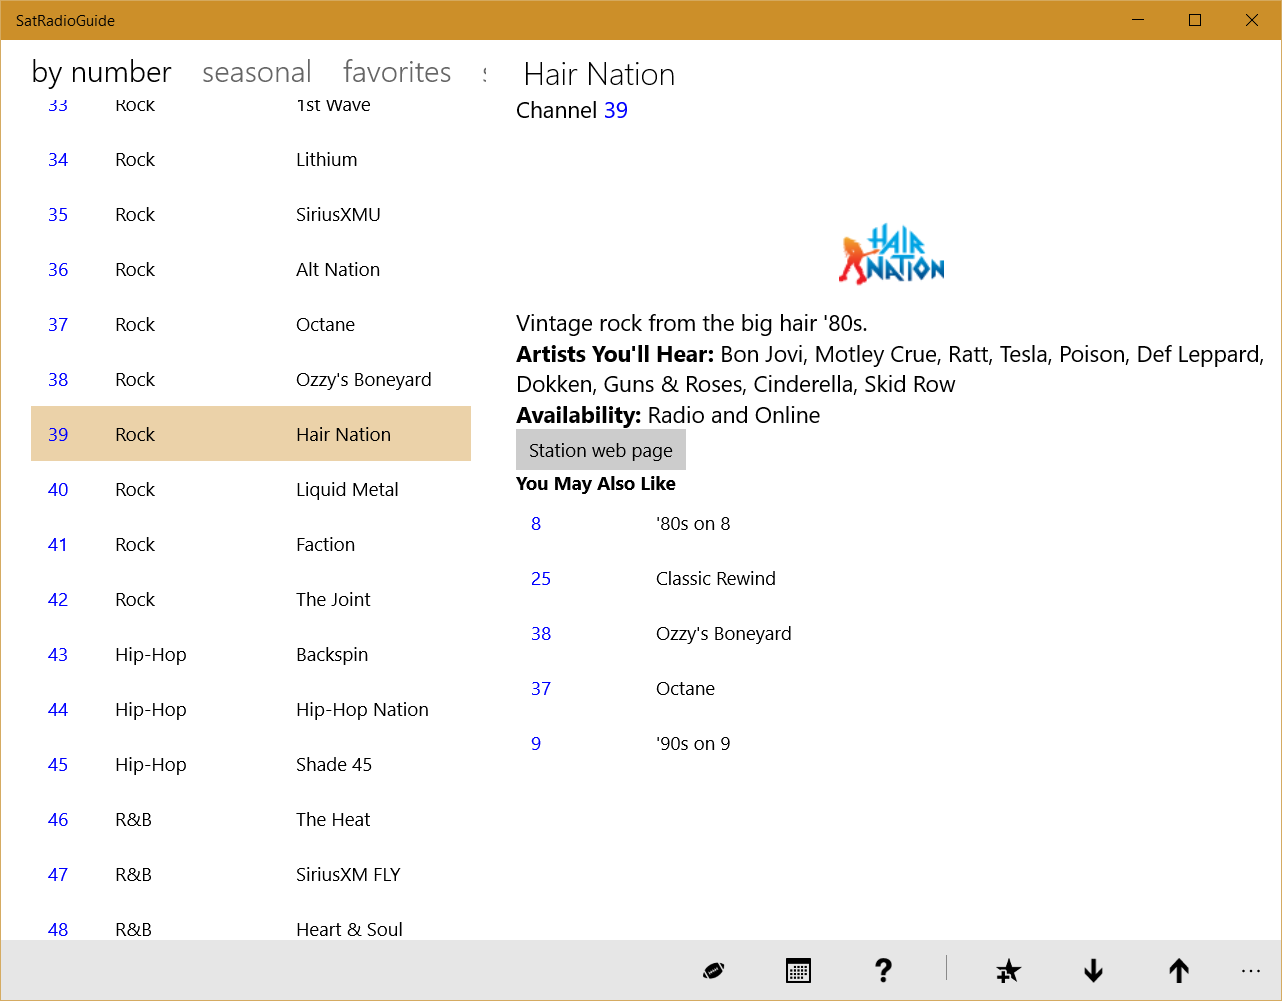Go to next channel down arrow

(x=1093, y=970)
